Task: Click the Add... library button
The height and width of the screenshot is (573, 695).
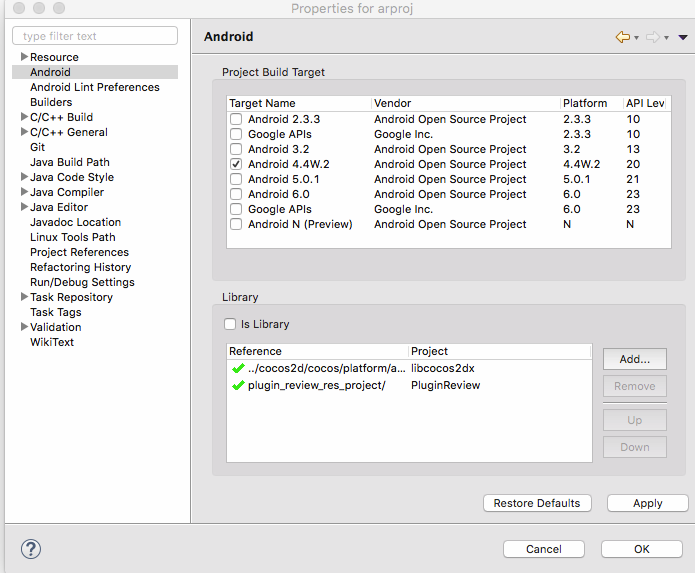Action: coord(634,359)
